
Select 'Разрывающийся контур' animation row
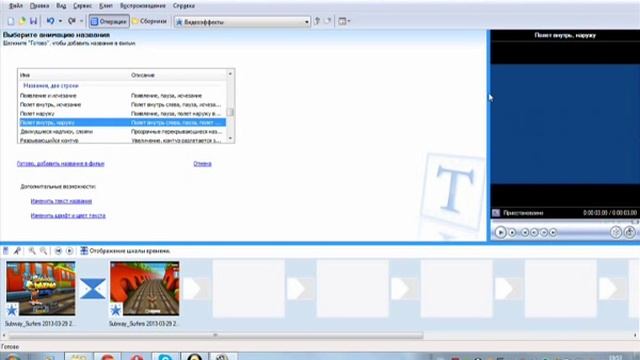click(x=122, y=140)
